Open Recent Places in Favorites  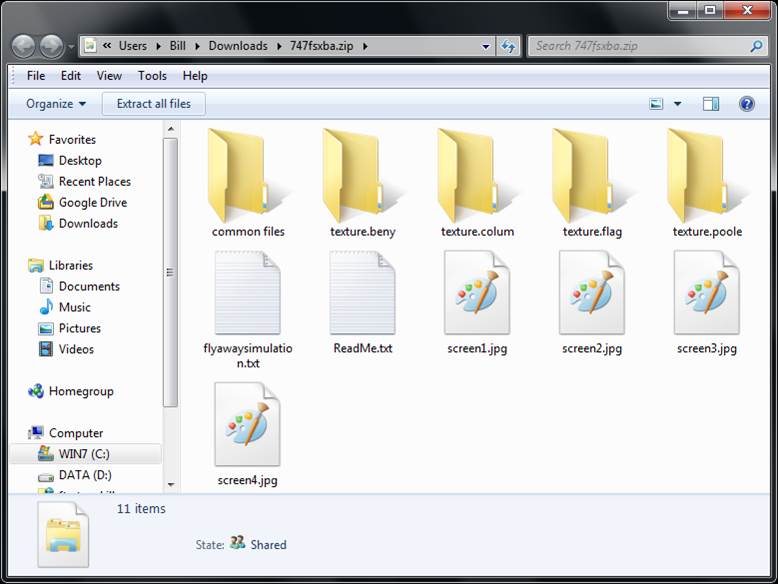tap(94, 182)
